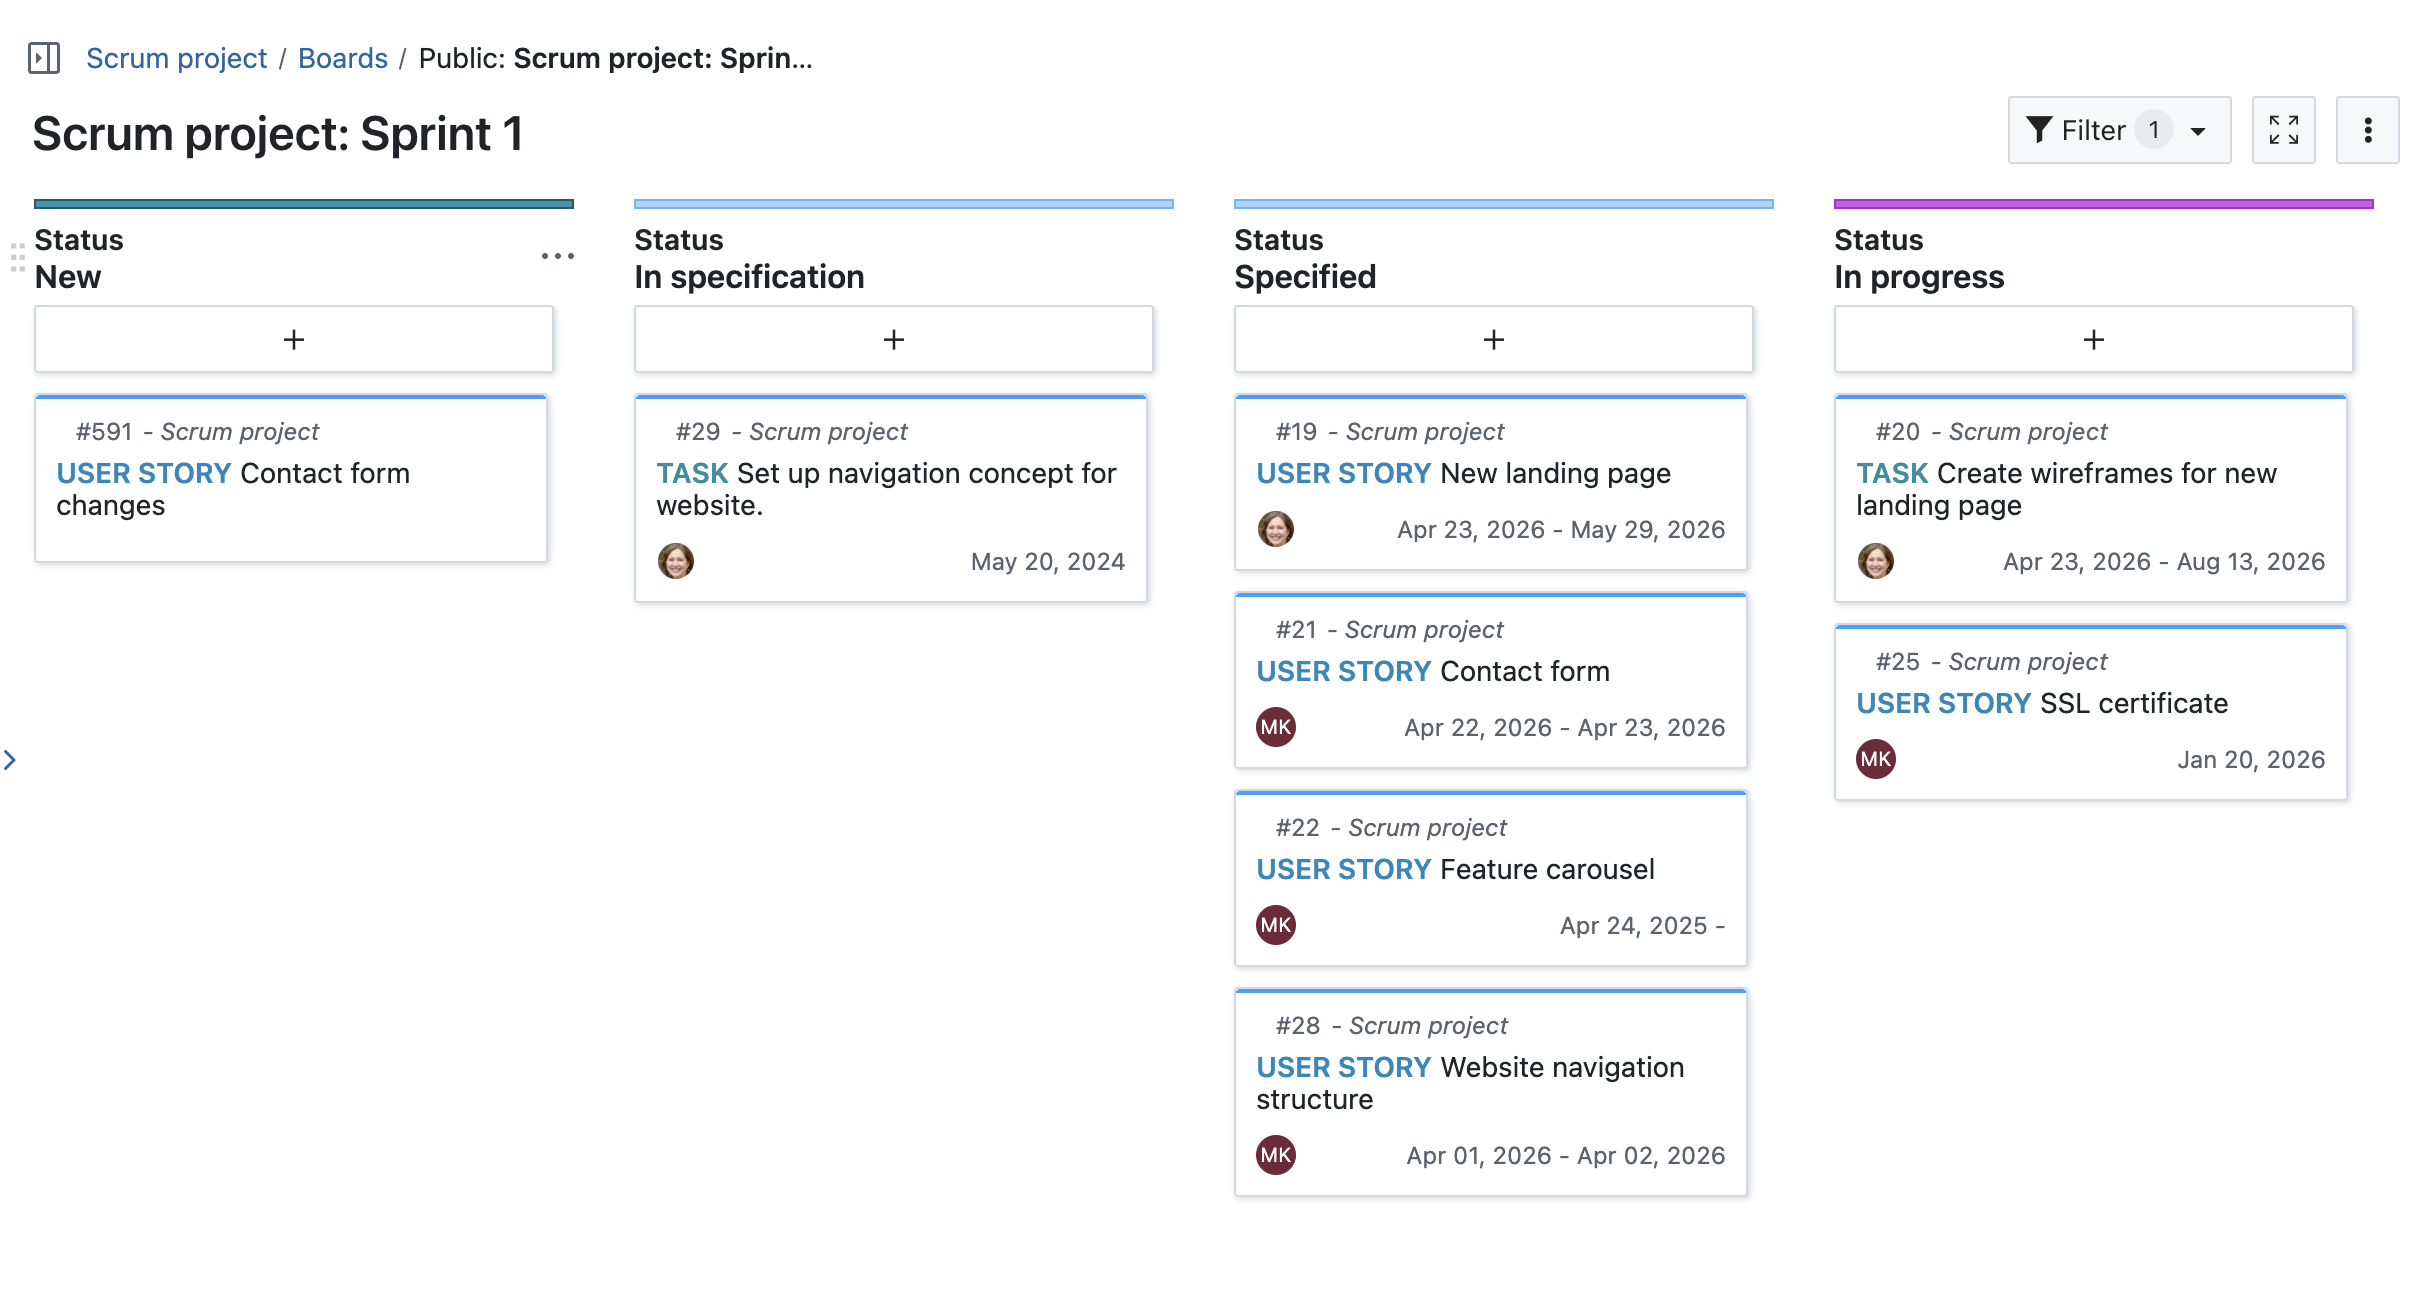Add a new card to the Specified column
This screenshot has width=2430, height=1306.
click(1492, 339)
